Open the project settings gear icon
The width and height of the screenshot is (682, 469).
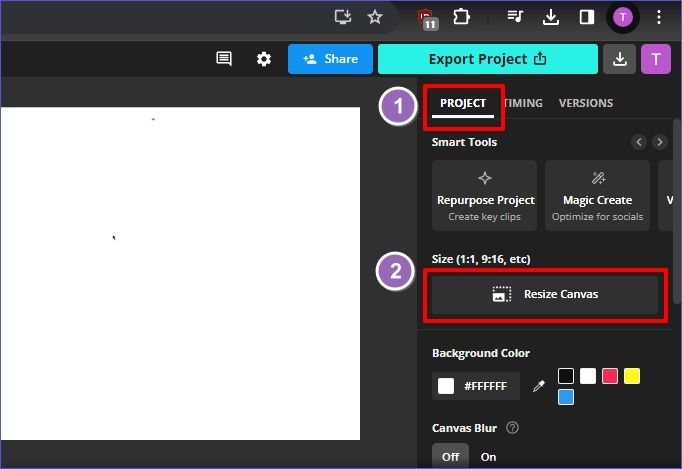264,59
